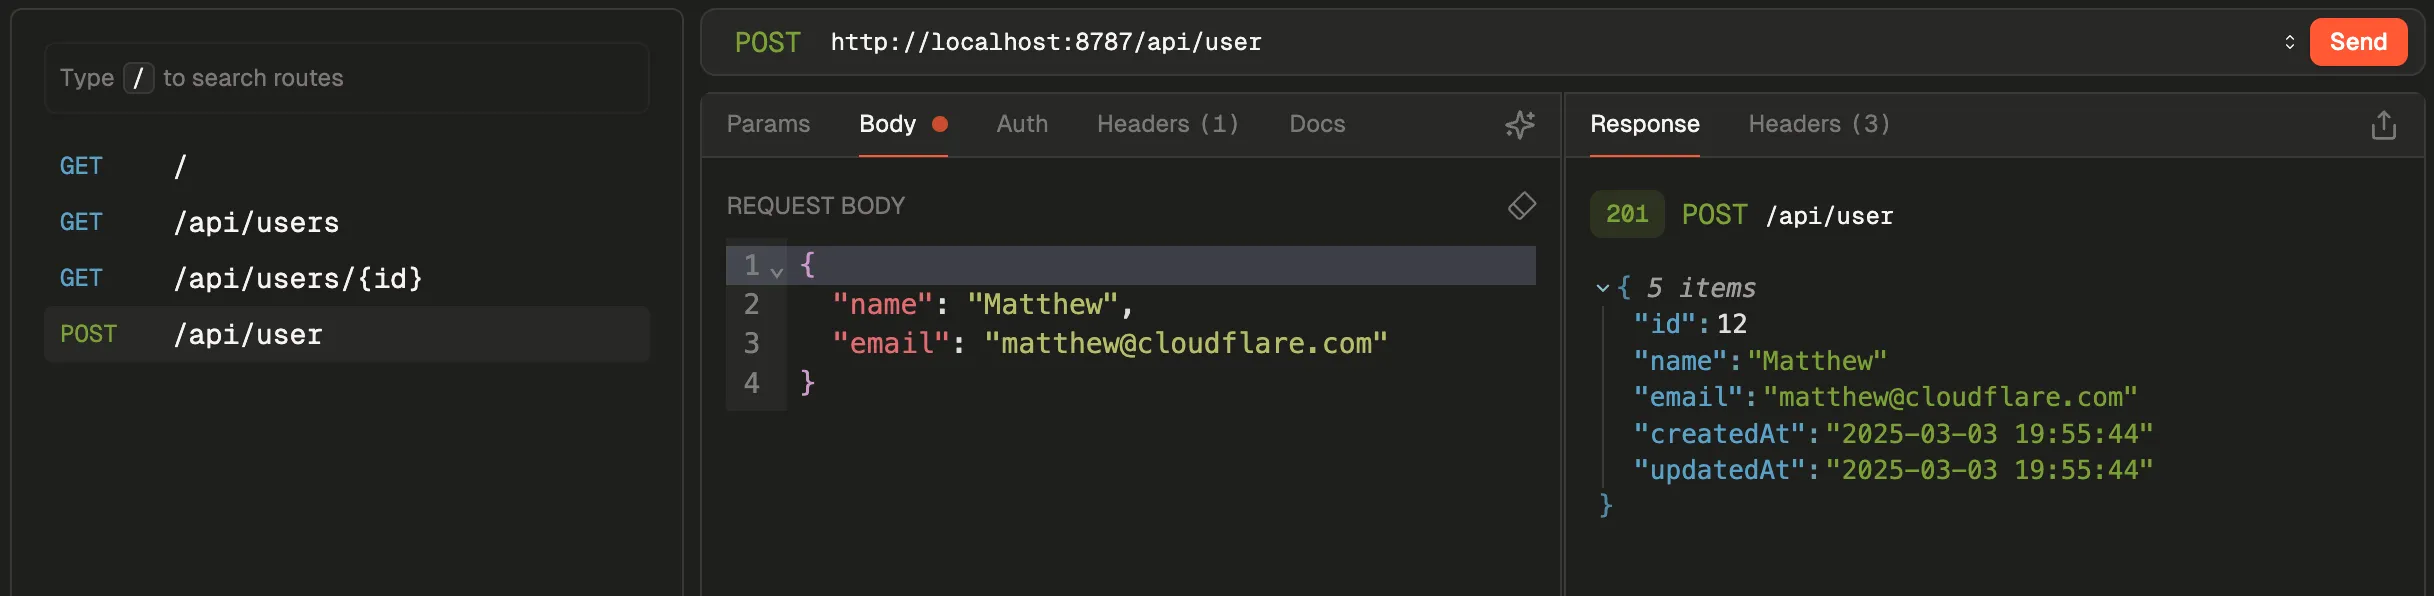2434x596 pixels.
Task: Collapse the 5 items JSON response tree
Action: point(1603,288)
